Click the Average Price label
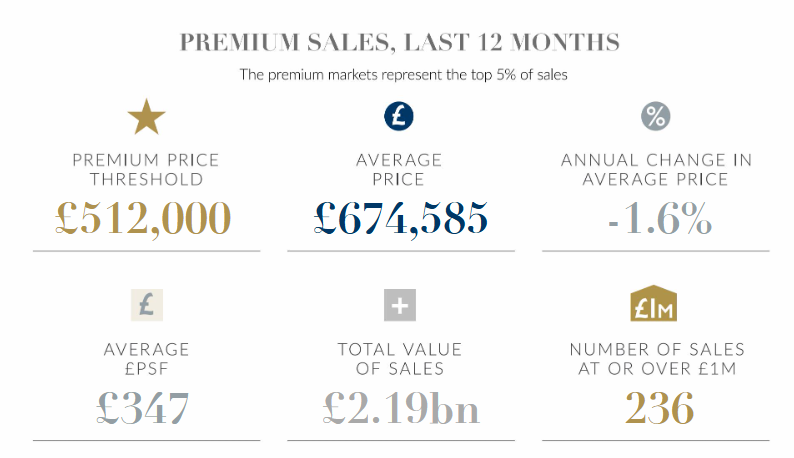 pos(399,170)
